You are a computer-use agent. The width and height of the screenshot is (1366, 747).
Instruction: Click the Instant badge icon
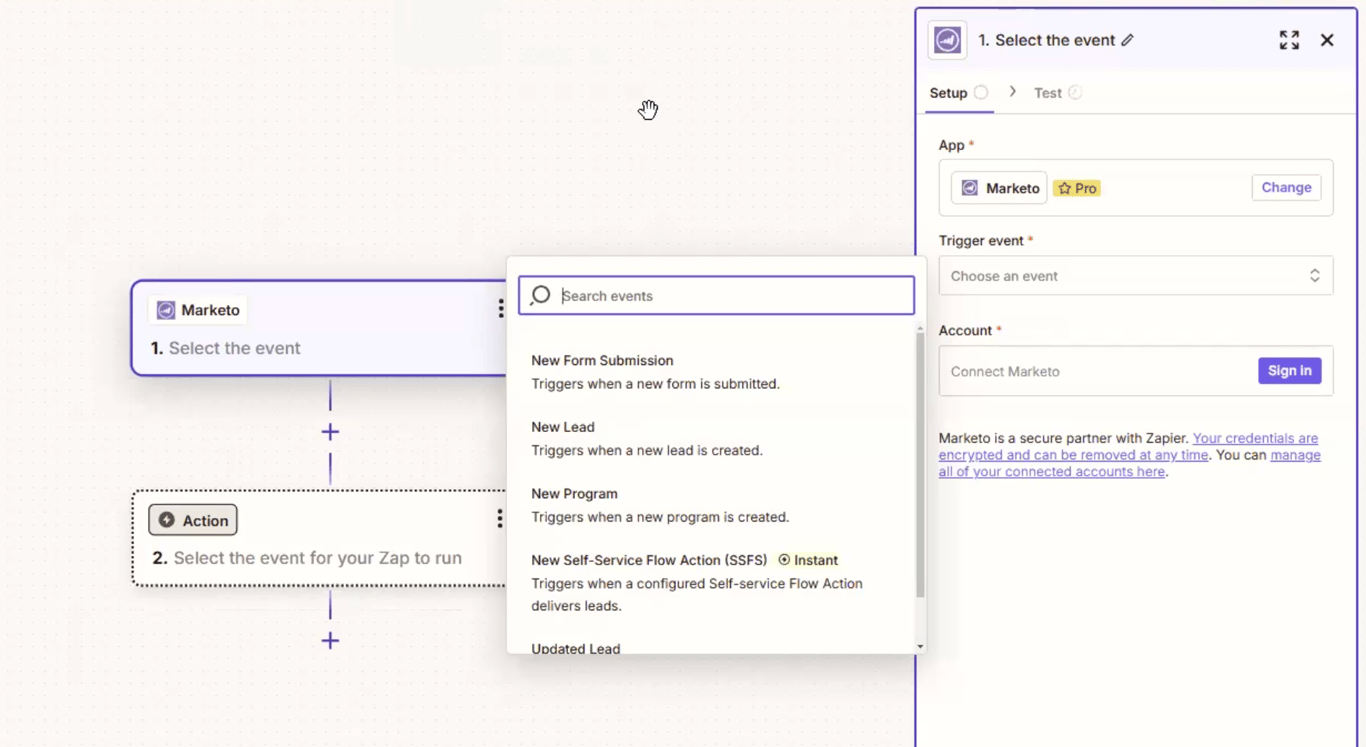(x=784, y=560)
